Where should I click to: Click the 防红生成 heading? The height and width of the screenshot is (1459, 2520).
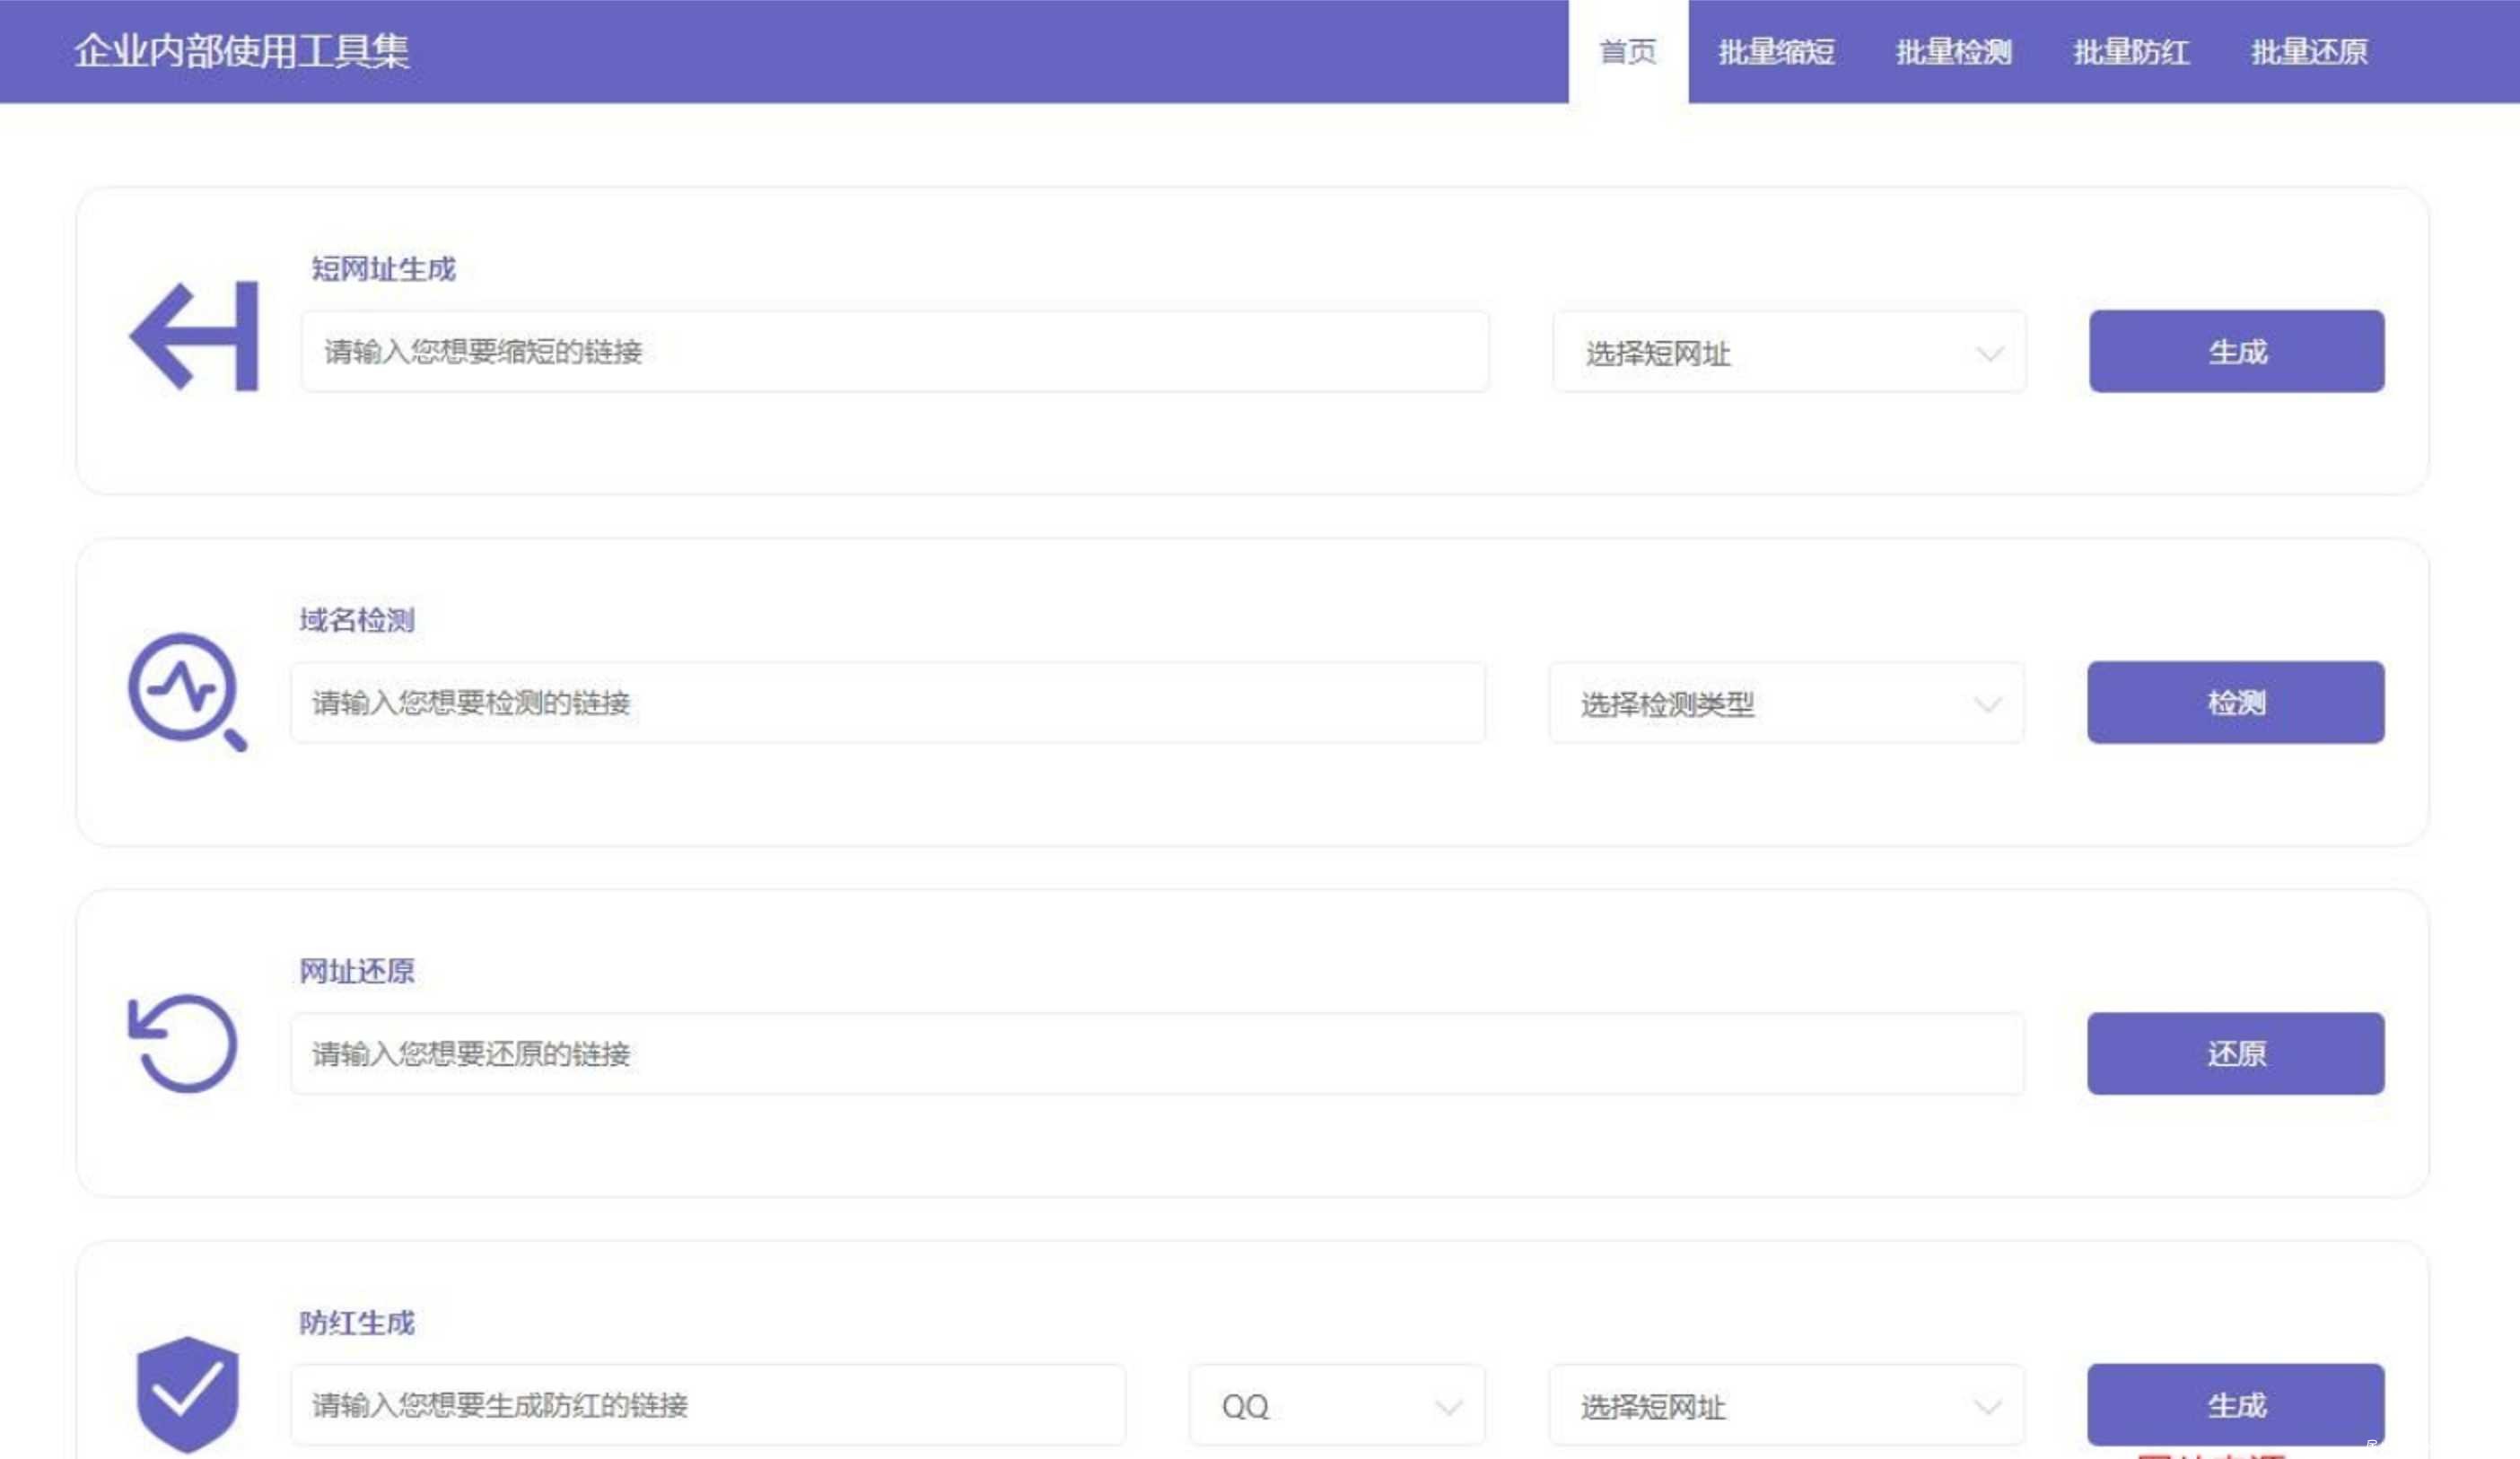[x=357, y=1323]
